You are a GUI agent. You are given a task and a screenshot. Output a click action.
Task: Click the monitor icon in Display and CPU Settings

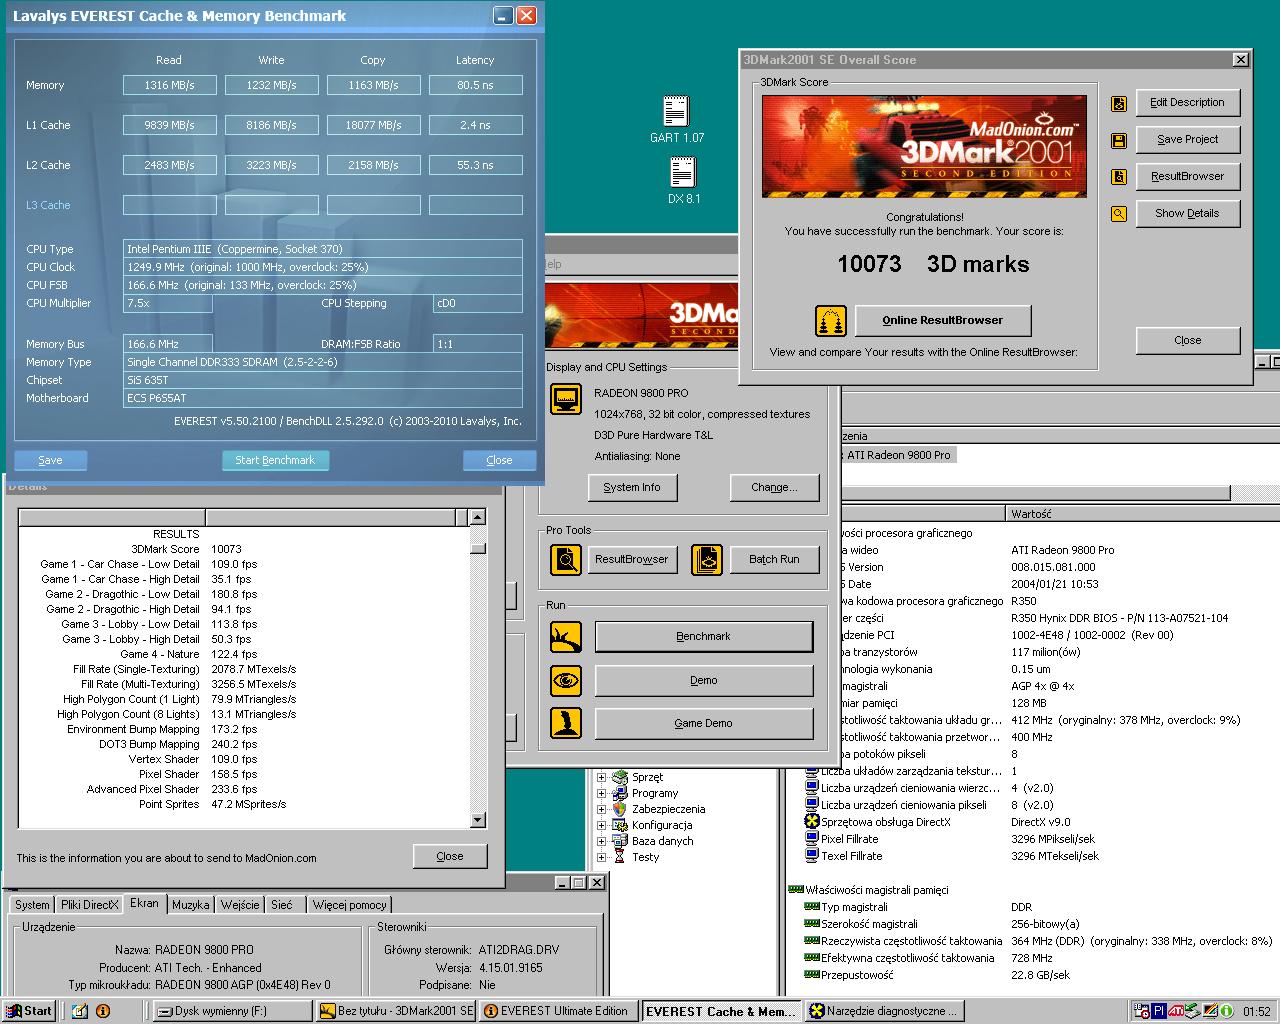(566, 399)
